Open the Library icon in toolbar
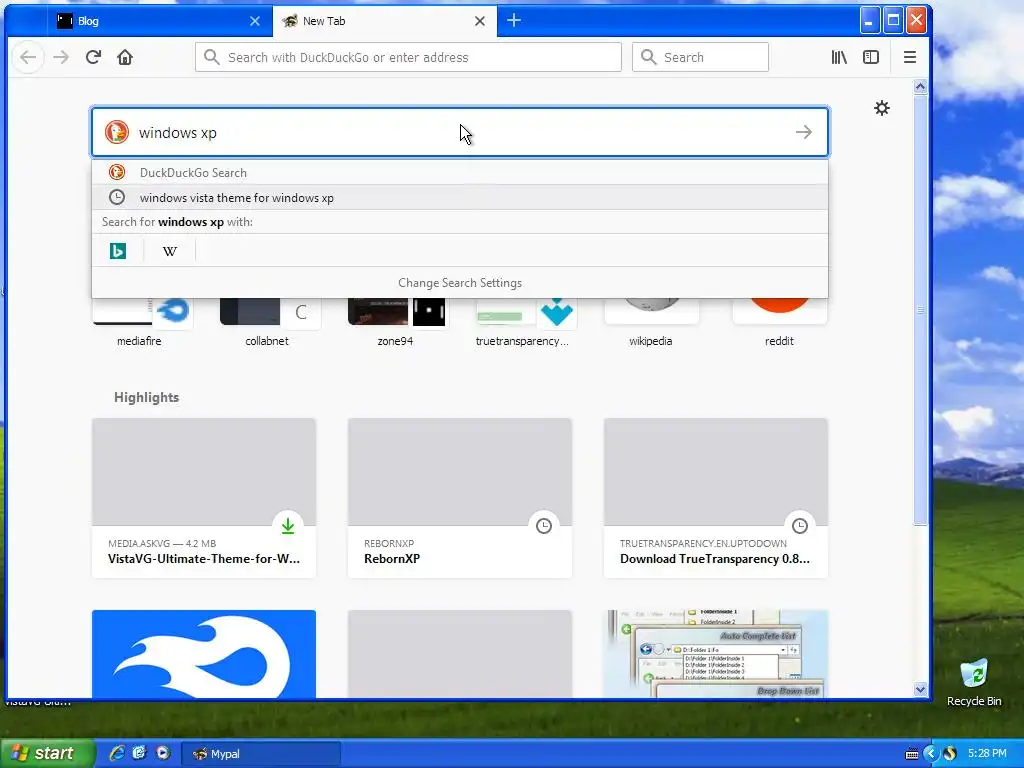 (x=839, y=57)
